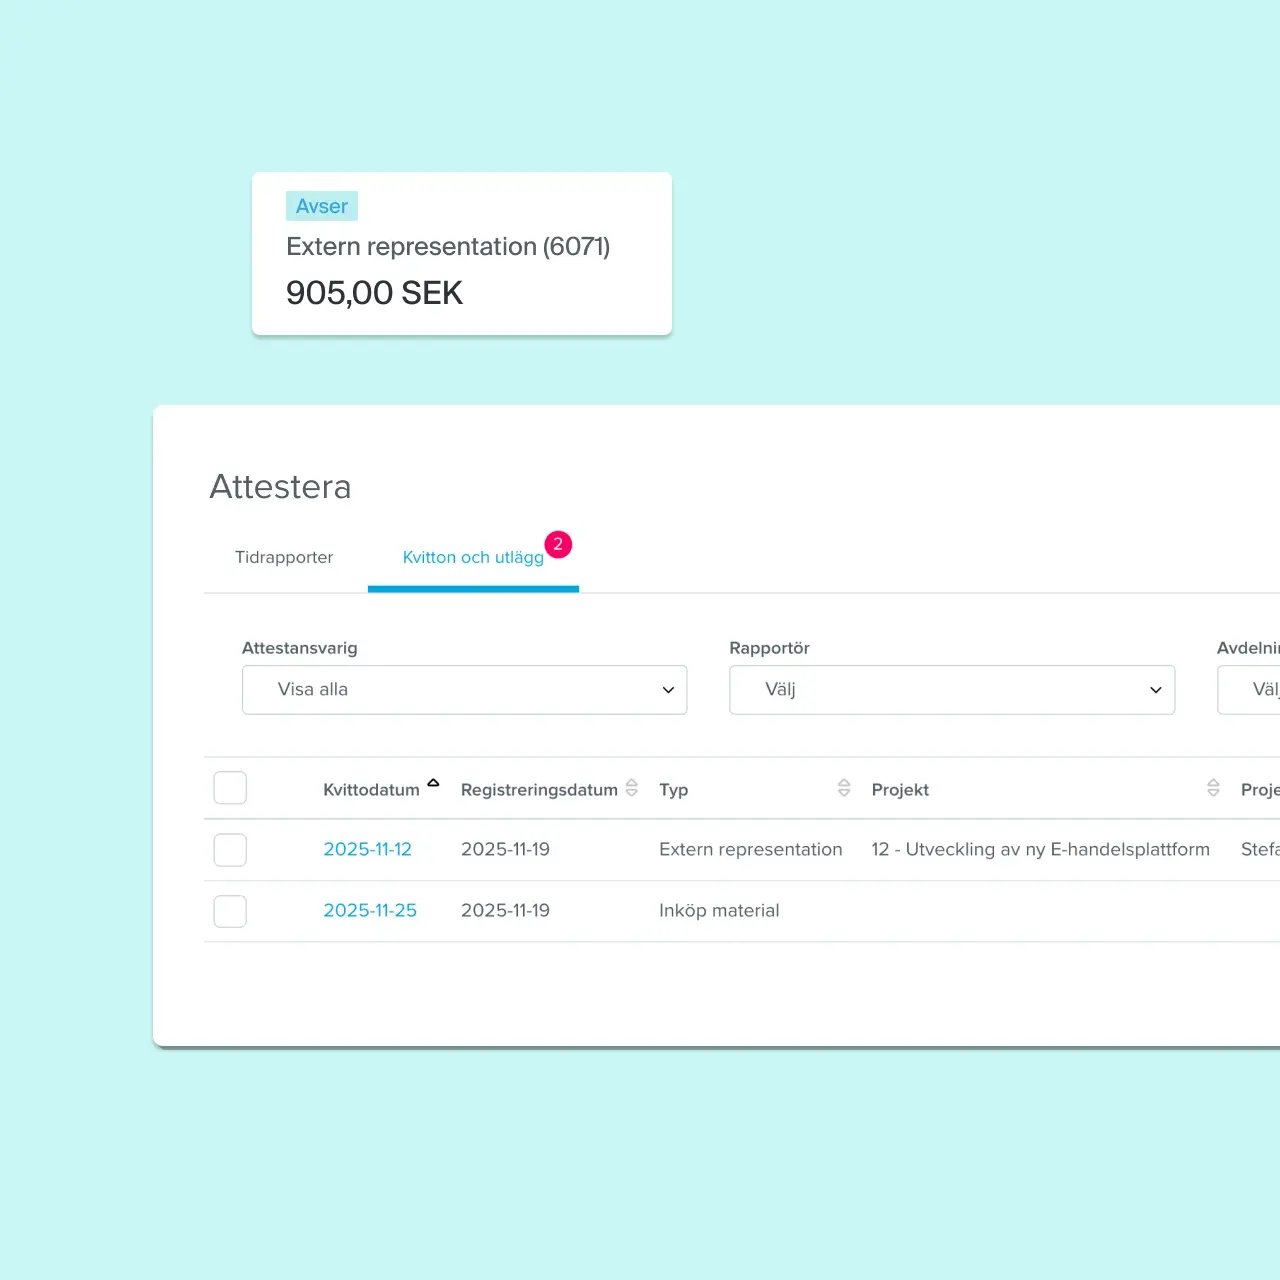This screenshot has height=1280, width=1280.
Task: Sort by Registreringsdatum using sort icon
Action: tap(631, 788)
